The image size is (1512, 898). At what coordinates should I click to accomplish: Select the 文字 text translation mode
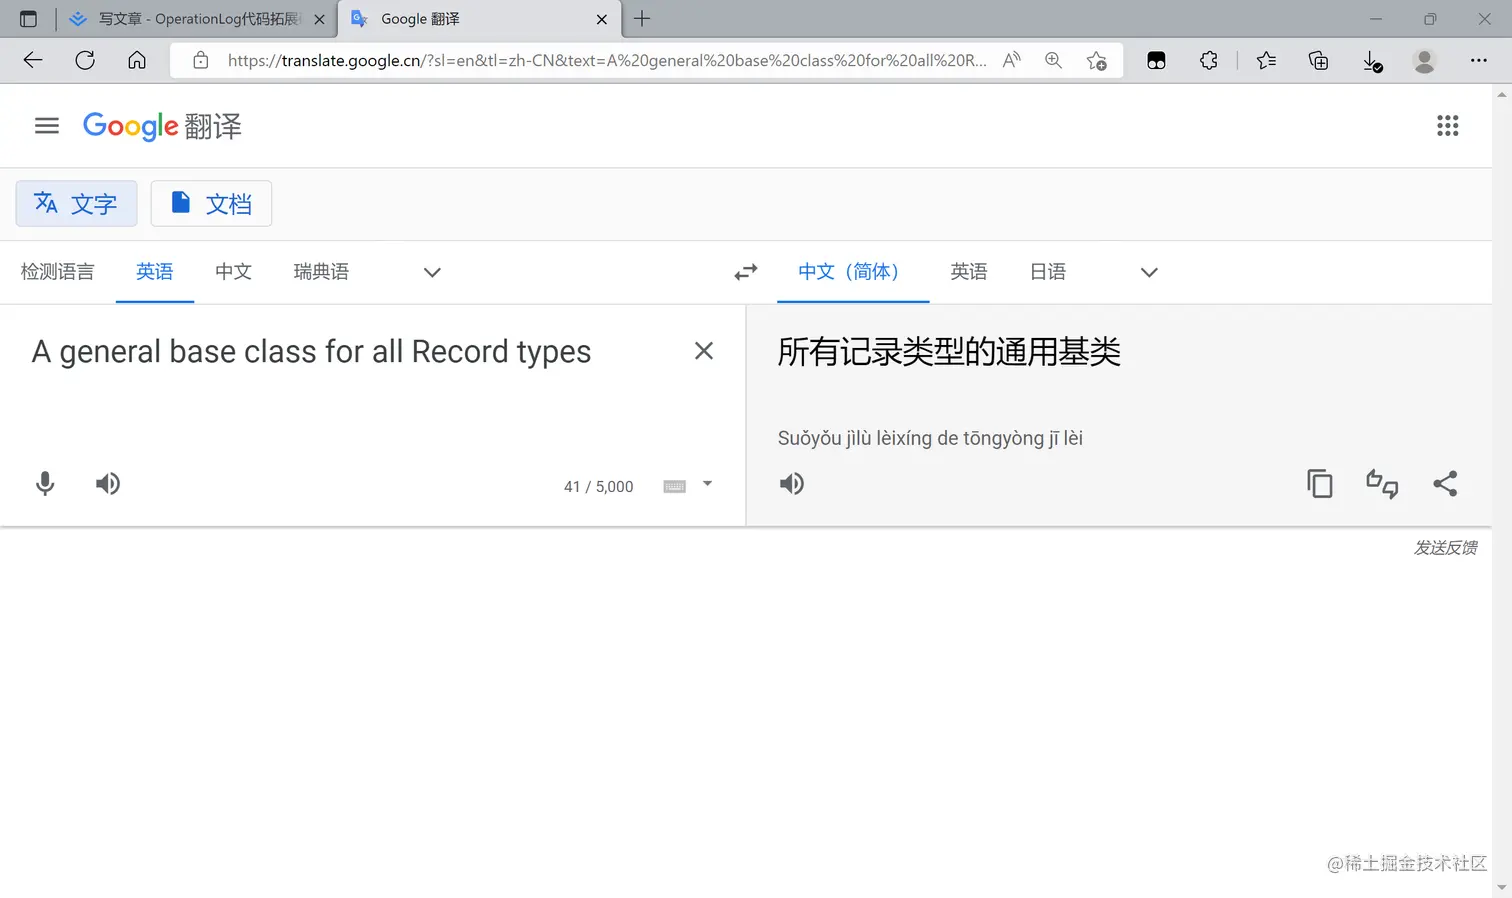pyautogui.click(x=76, y=204)
